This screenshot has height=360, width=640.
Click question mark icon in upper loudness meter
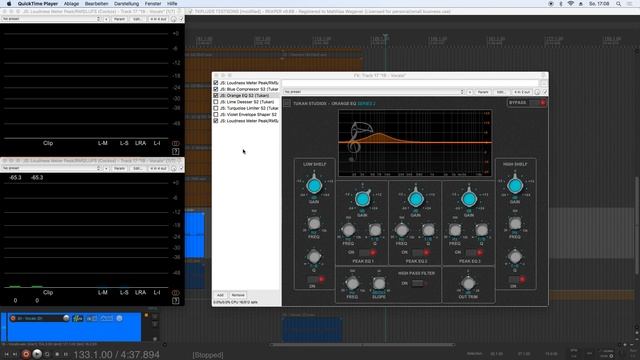click(x=176, y=151)
